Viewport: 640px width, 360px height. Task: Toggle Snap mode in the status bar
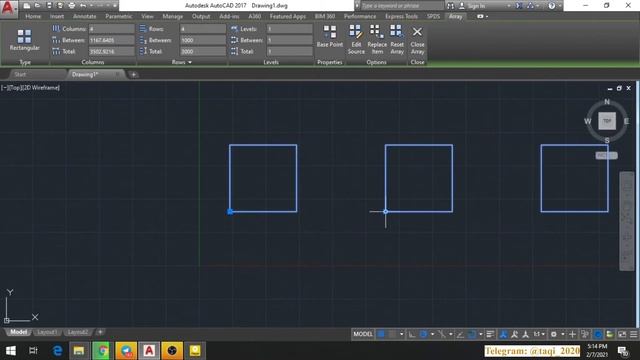tap(392, 334)
